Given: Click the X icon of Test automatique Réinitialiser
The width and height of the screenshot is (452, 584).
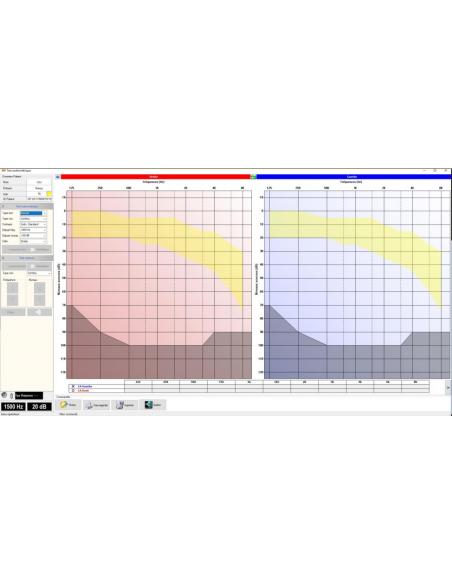Looking at the screenshot, I should coord(32,250).
